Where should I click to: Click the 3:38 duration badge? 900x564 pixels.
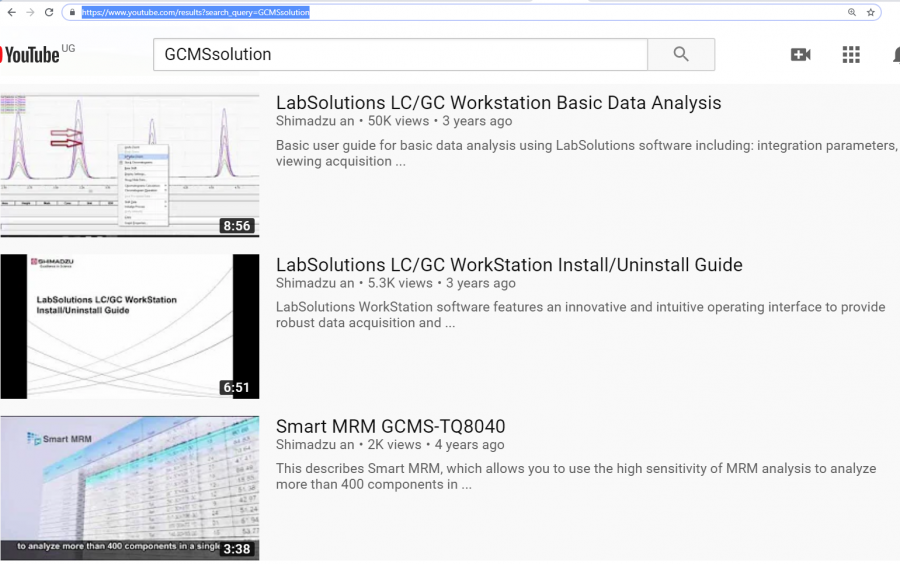(237, 549)
